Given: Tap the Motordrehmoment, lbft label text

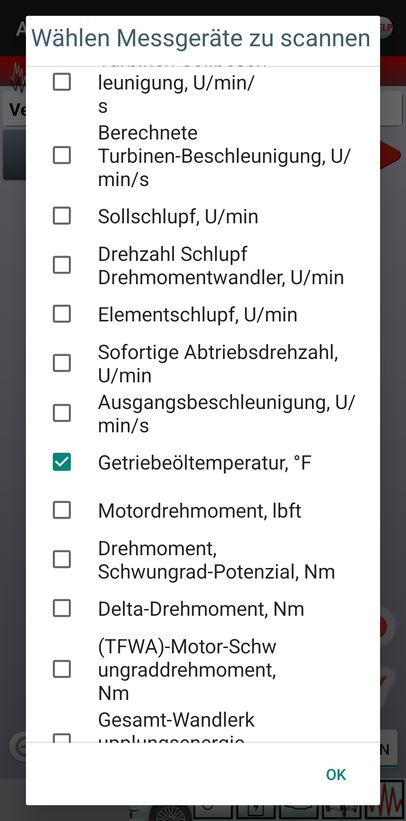Looking at the screenshot, I should click(200, 511).
